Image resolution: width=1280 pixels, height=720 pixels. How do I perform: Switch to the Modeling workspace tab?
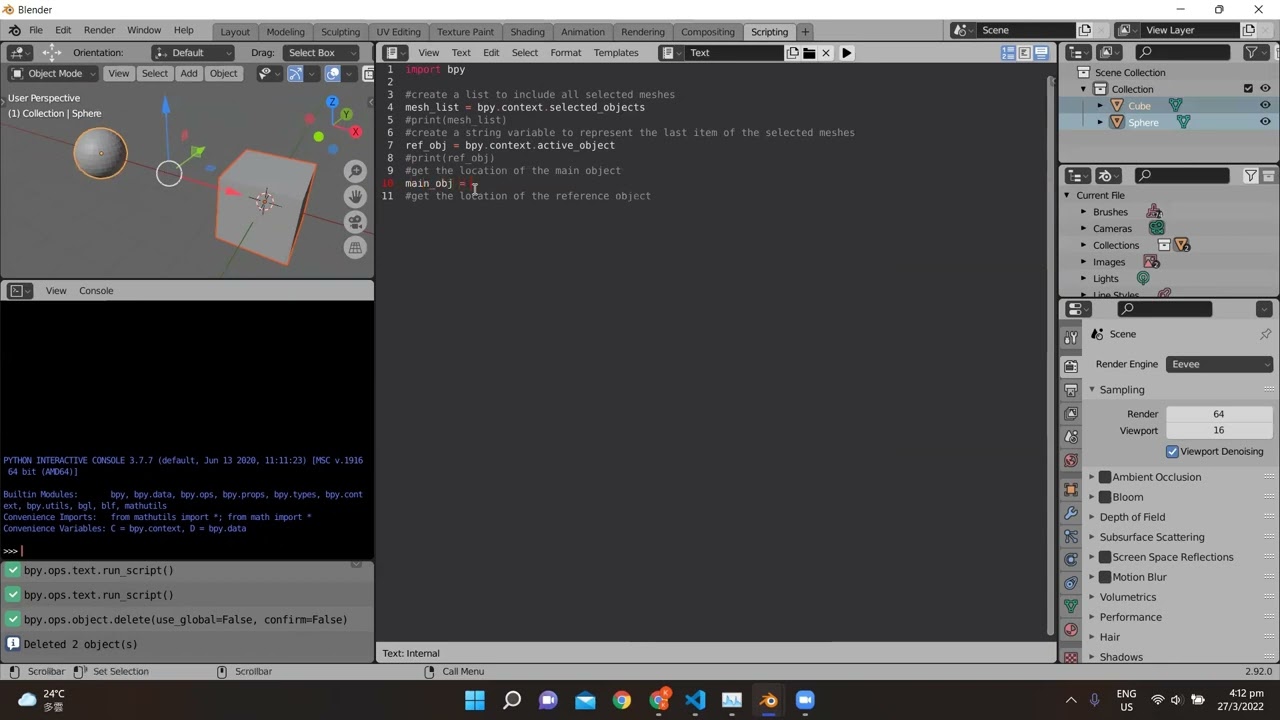pyautogui.click(x=285, y=32)
